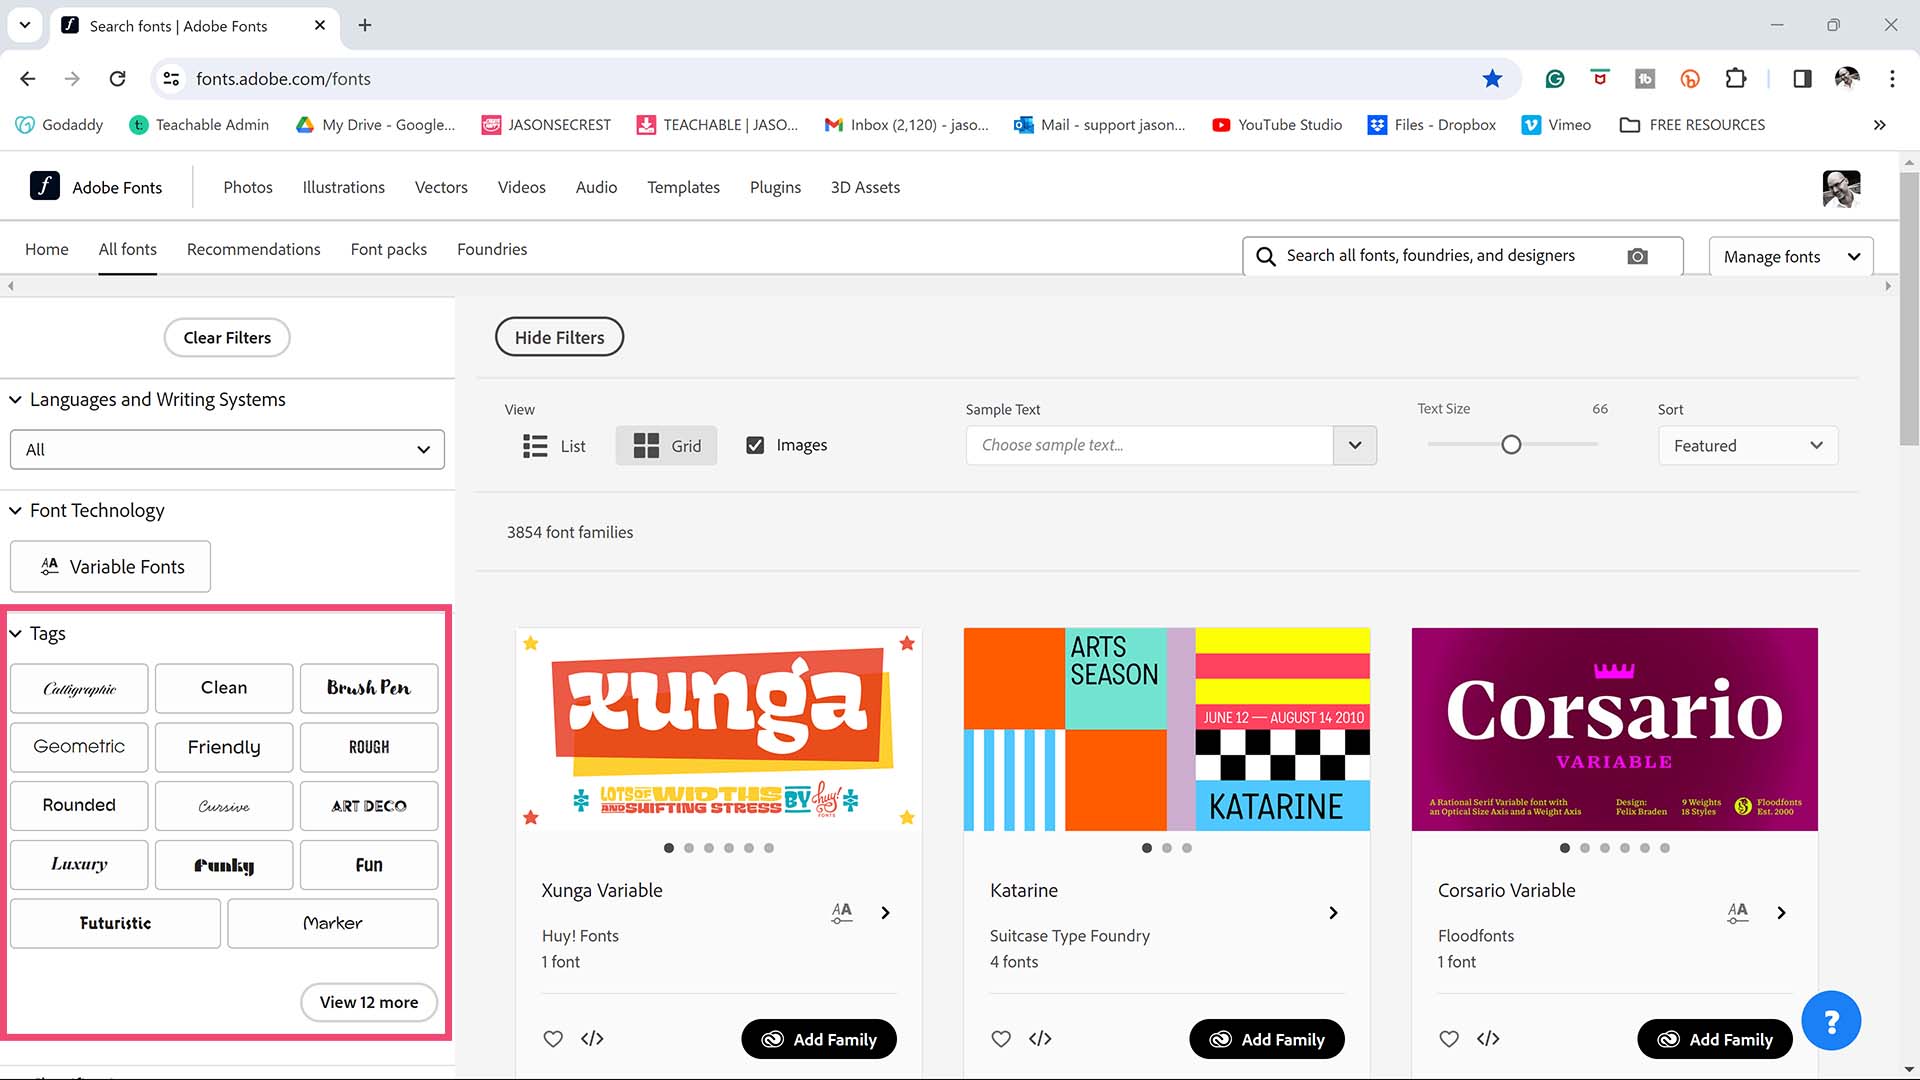Reload the page

[x=117, y=79]
